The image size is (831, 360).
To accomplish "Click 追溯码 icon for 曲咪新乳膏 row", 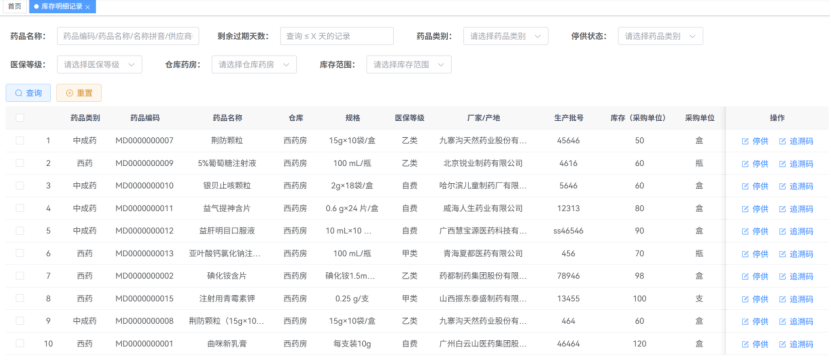I will [x=782, y=344].
